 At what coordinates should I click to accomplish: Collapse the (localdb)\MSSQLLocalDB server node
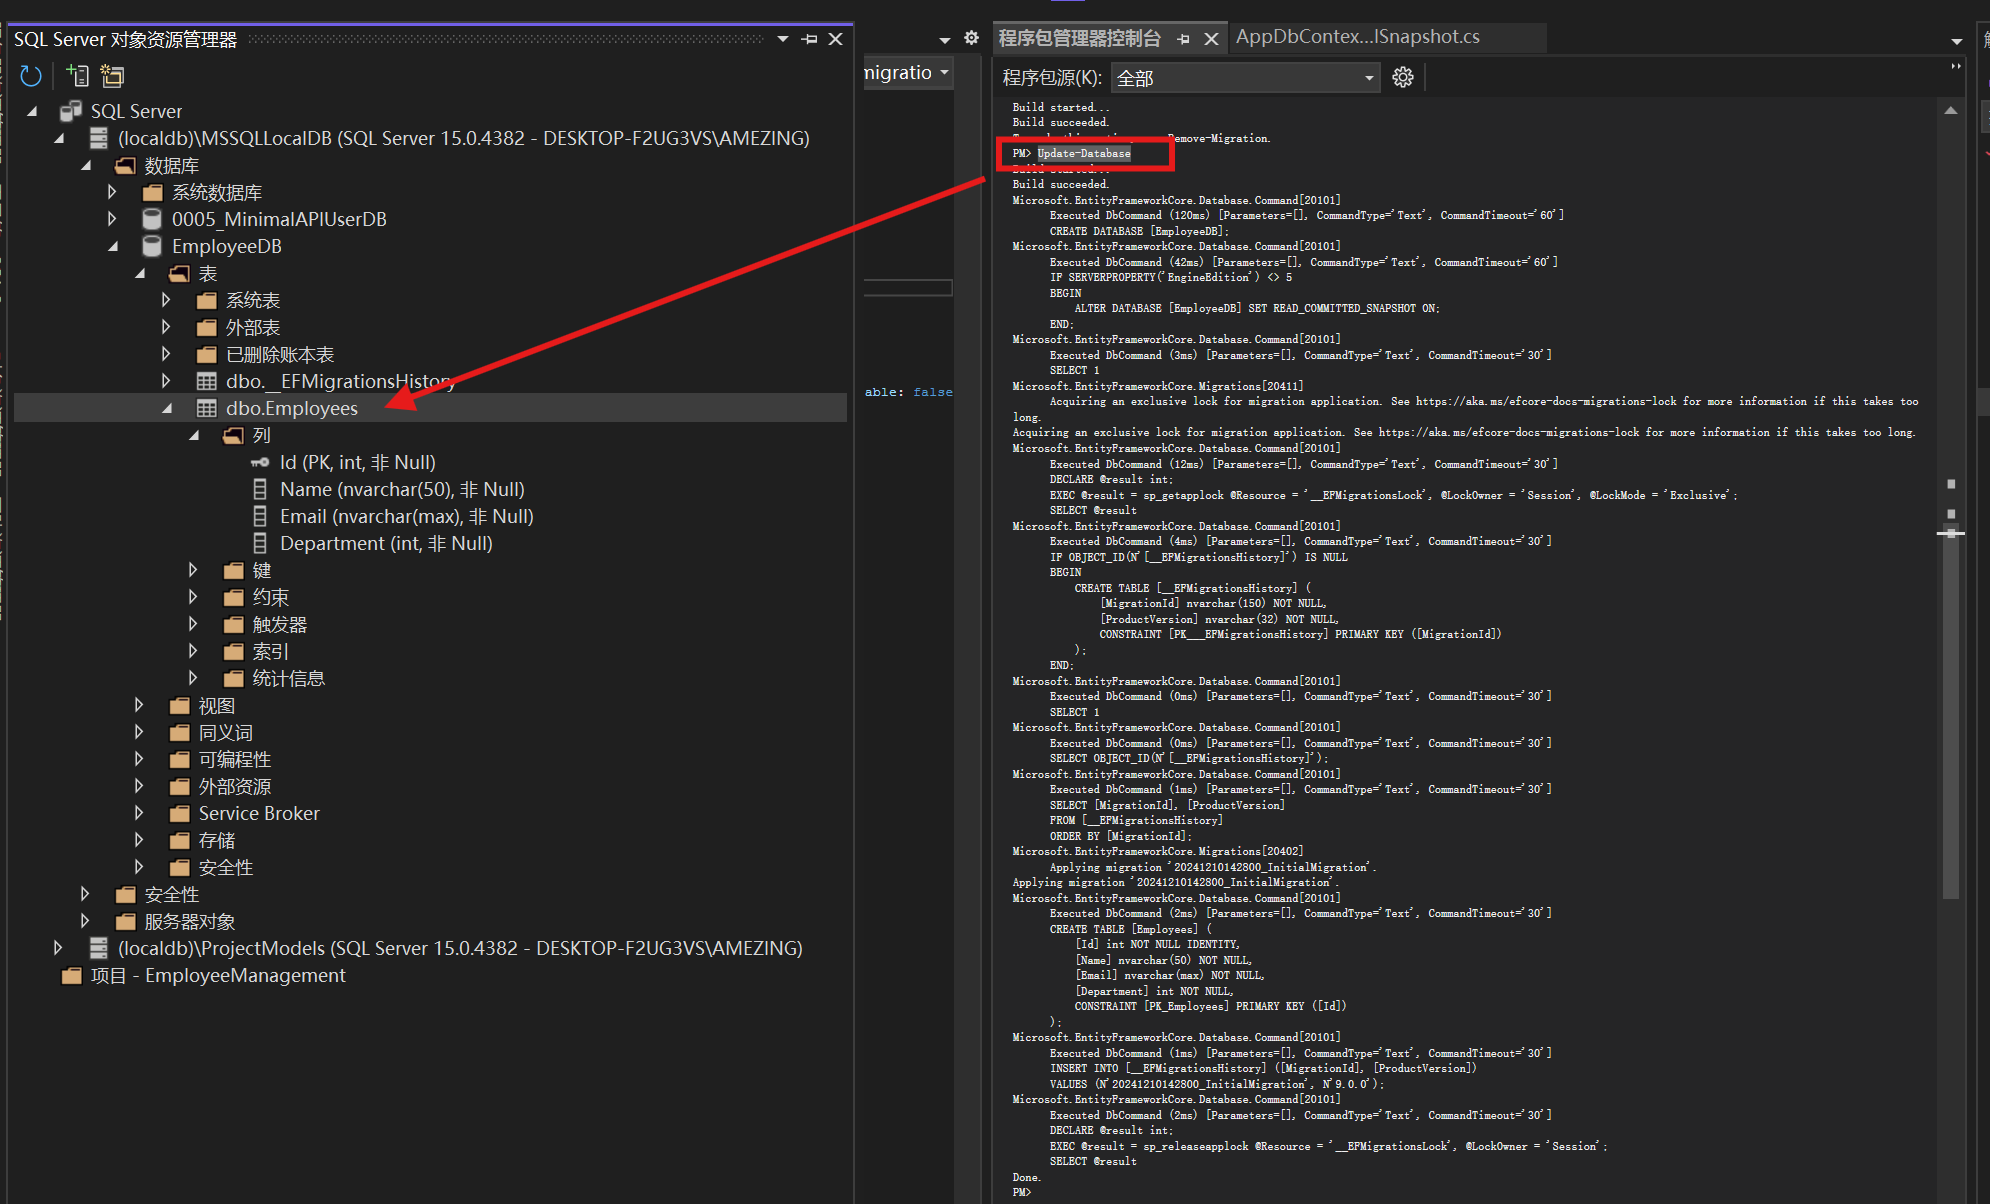click(60, 138)
